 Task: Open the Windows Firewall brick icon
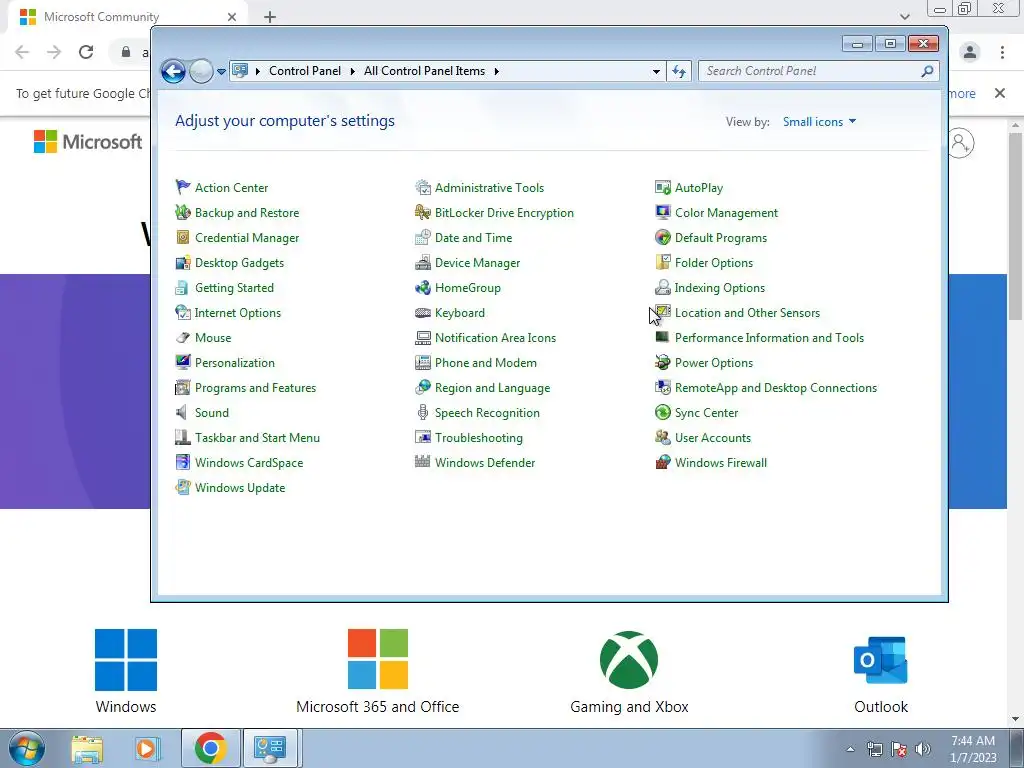[663, 462]
